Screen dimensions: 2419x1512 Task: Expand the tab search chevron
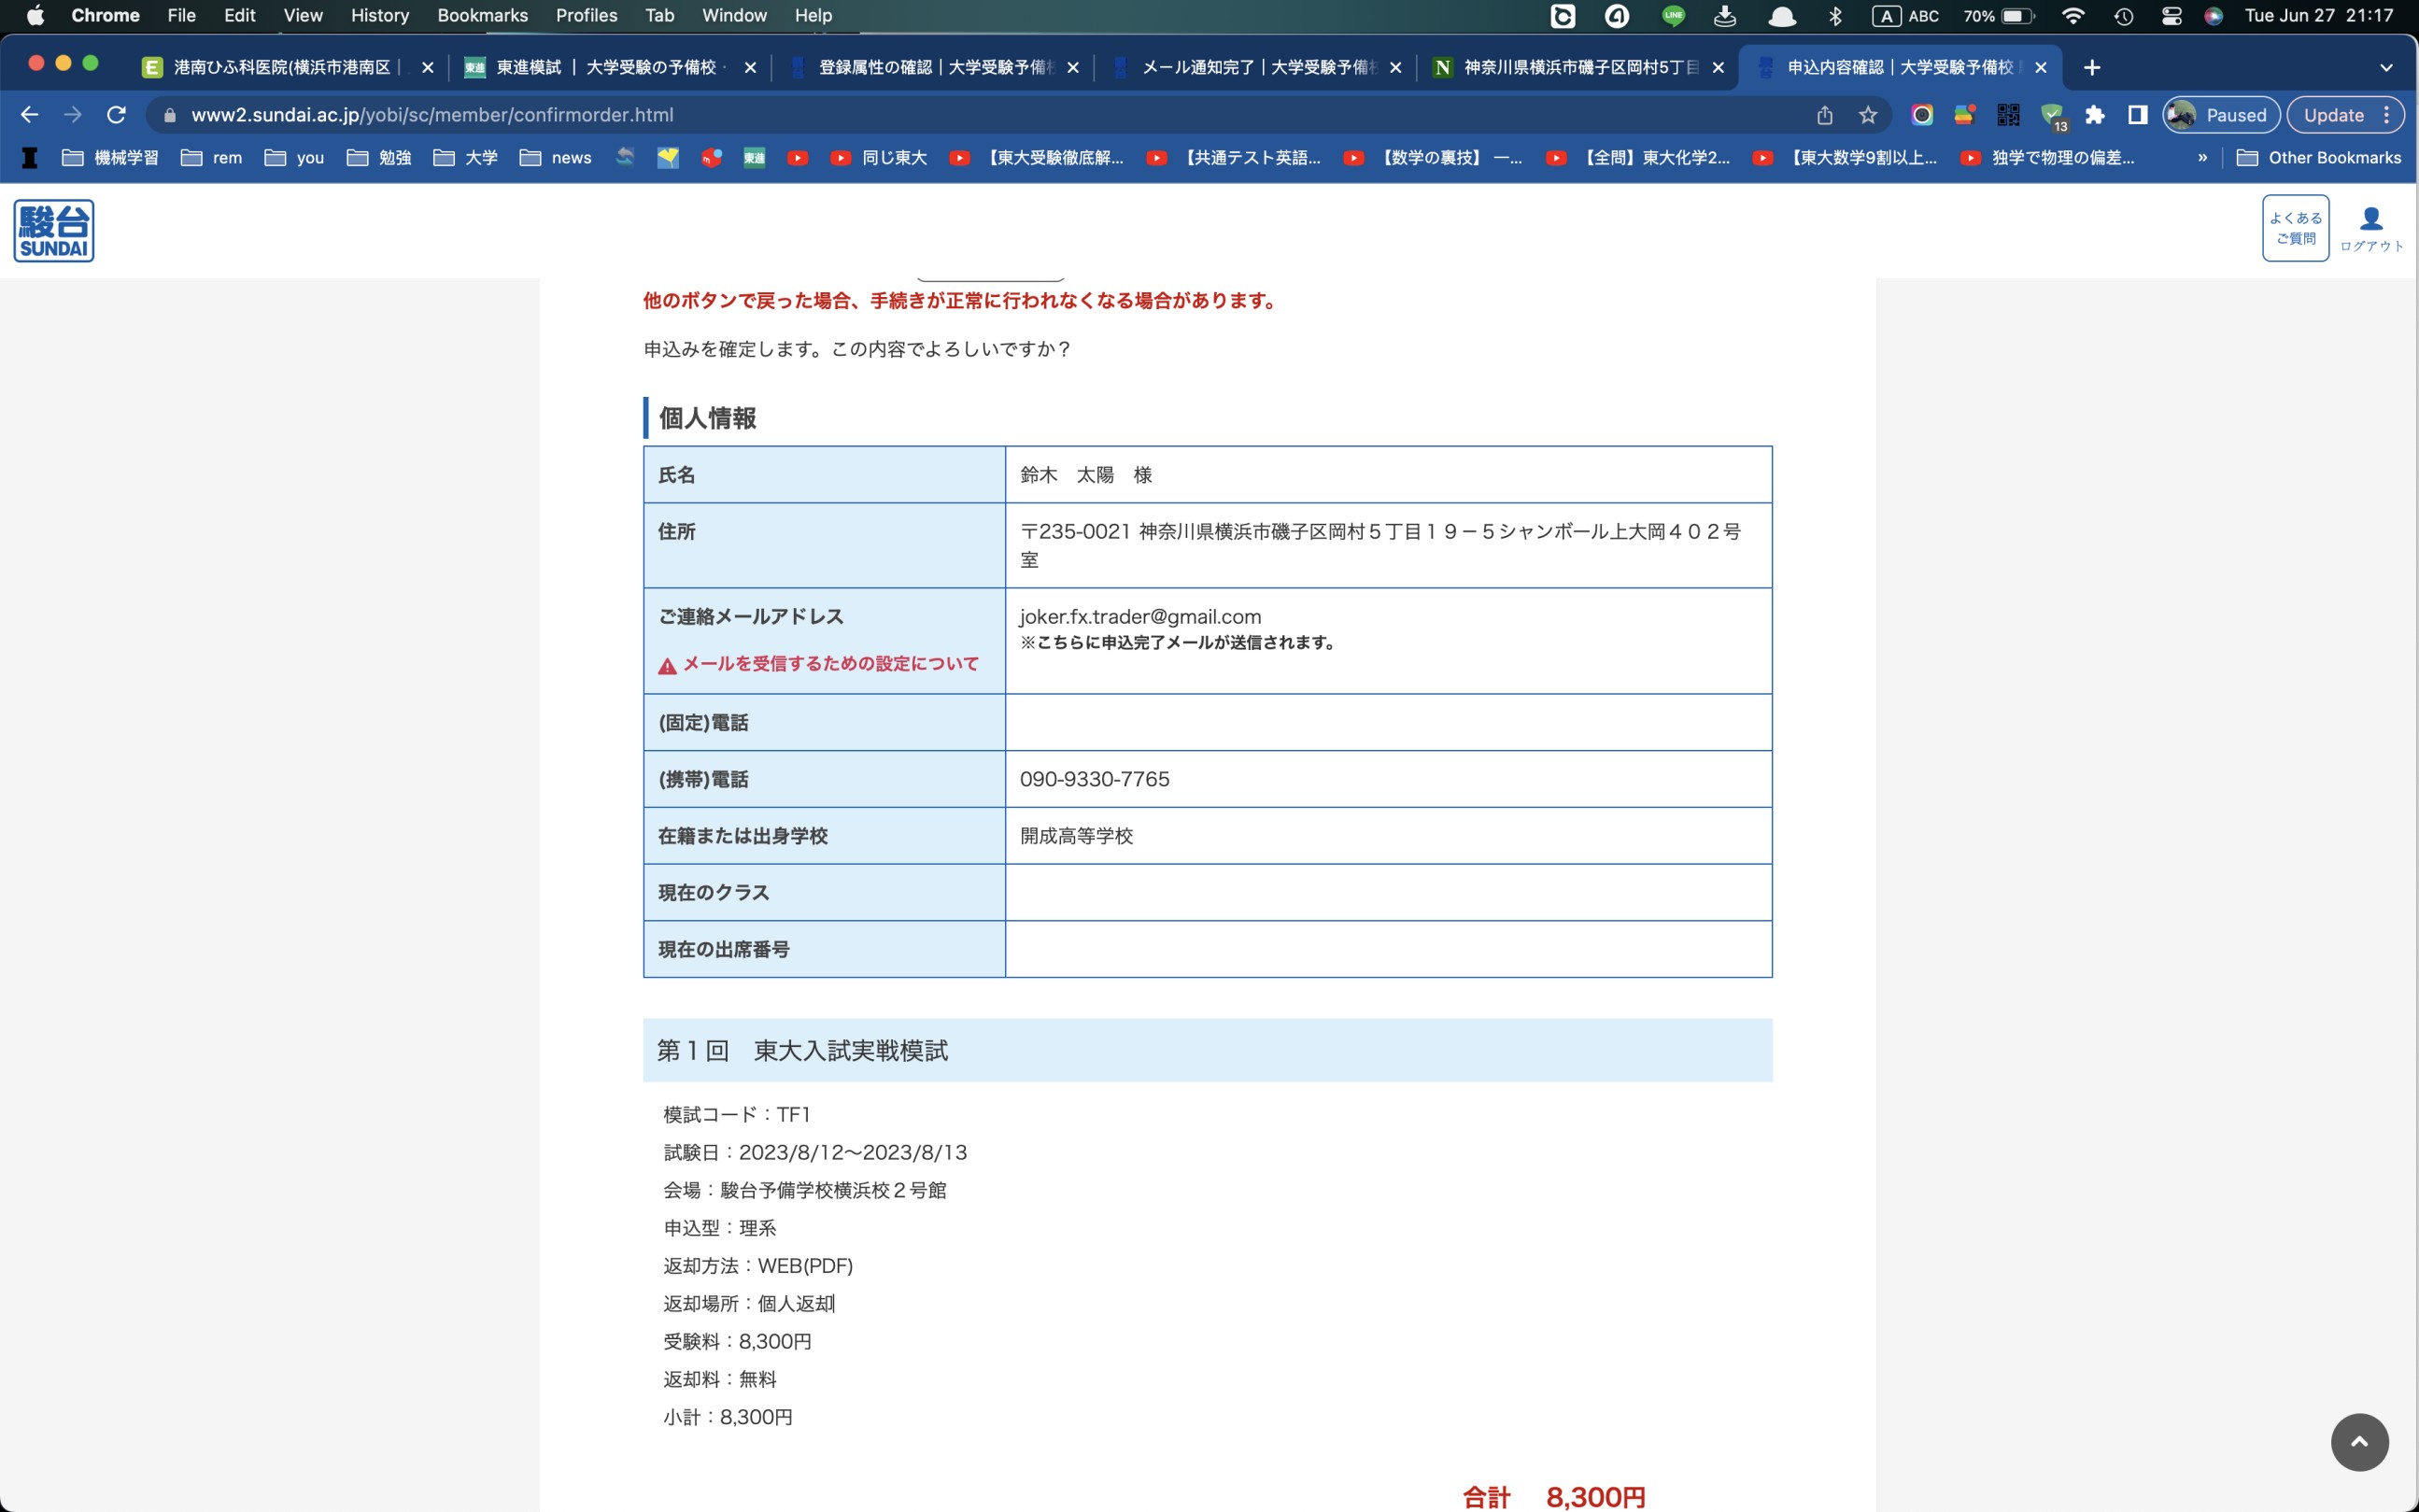click(2385, 67)
